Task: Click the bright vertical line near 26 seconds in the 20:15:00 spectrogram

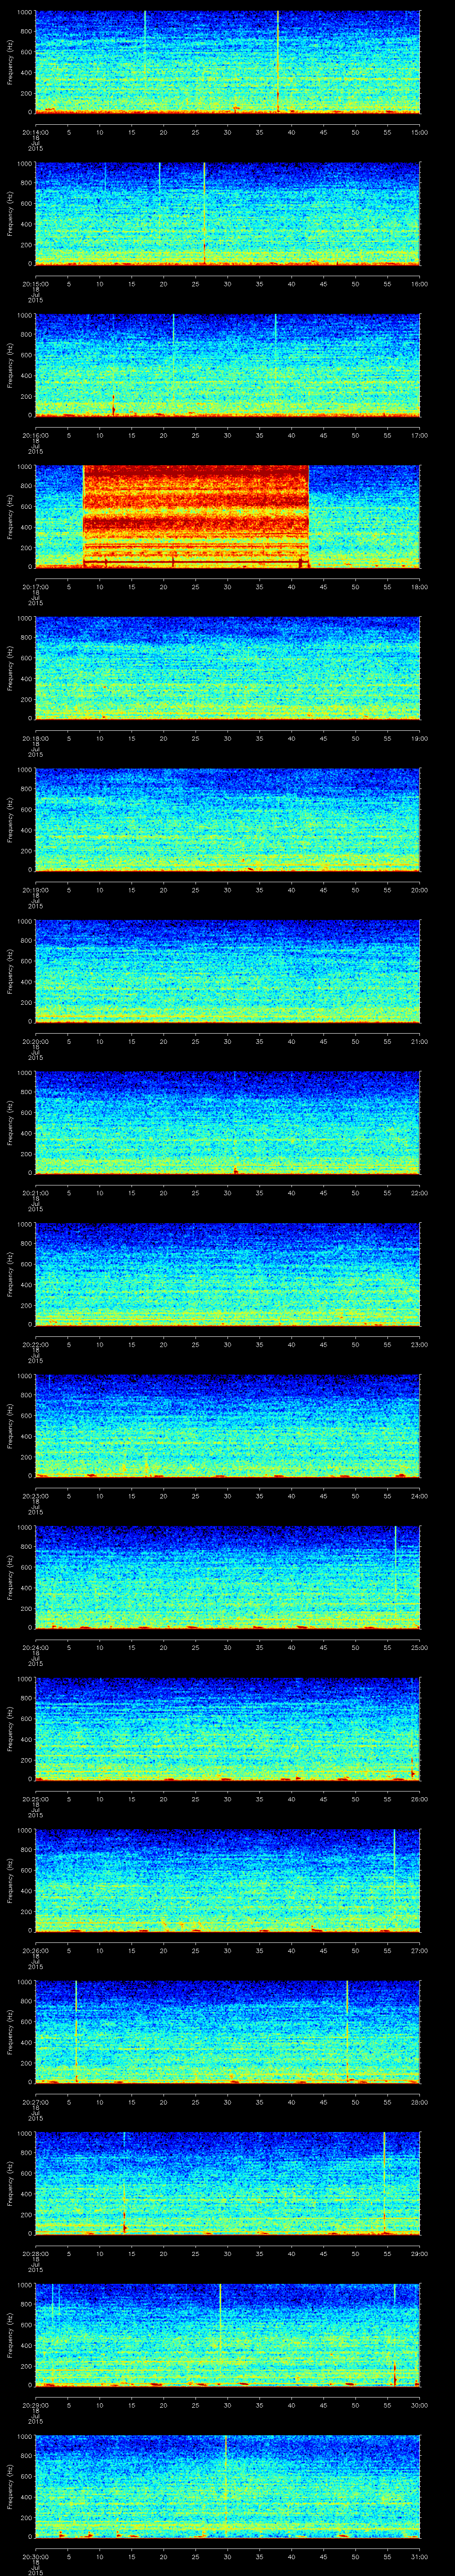Action: click(x=204, y=213)
